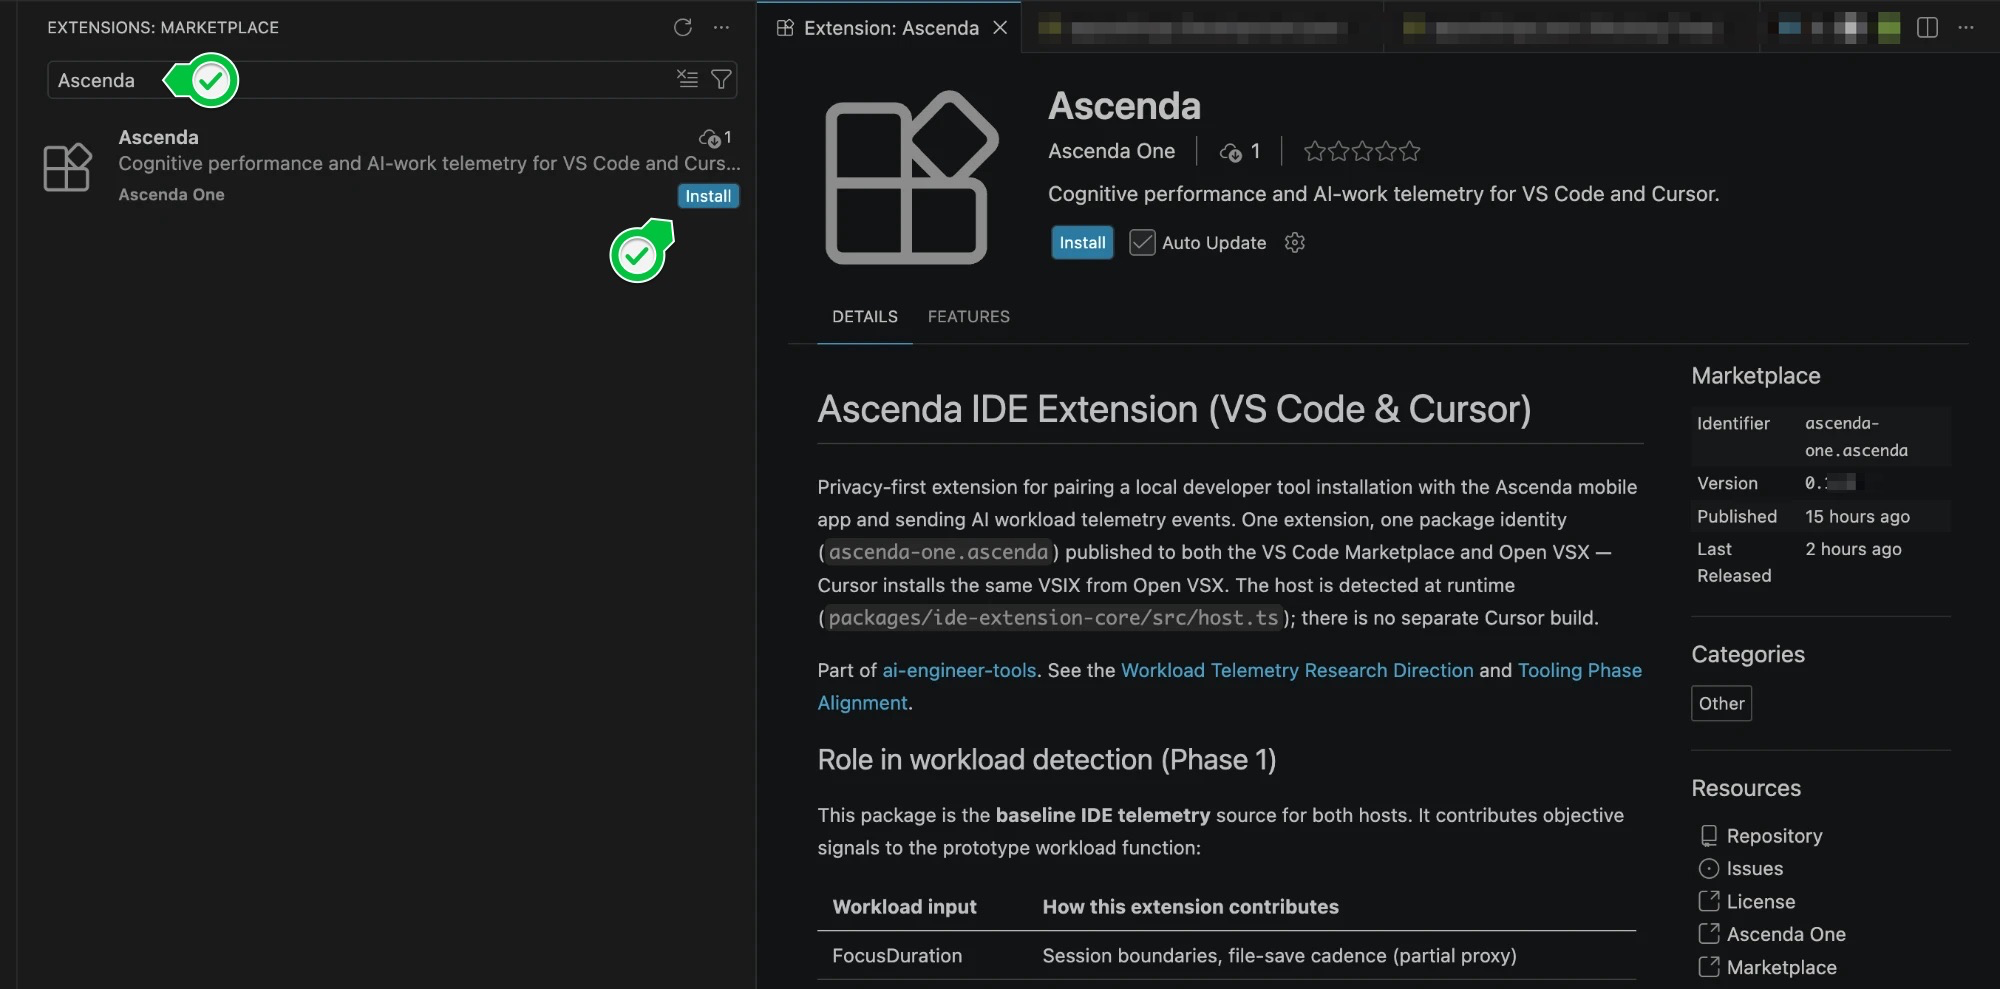Image resolution: width=2000 pixels, height=989 pixels.
Task: Install Ascenda from the search results list
Action: click(708, 196)
